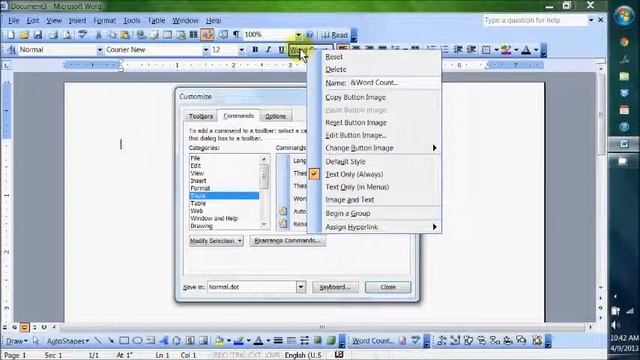The image size is (640, 360).
Task: Click the Cut scissors icon
Action: click(x=98, y=35)
